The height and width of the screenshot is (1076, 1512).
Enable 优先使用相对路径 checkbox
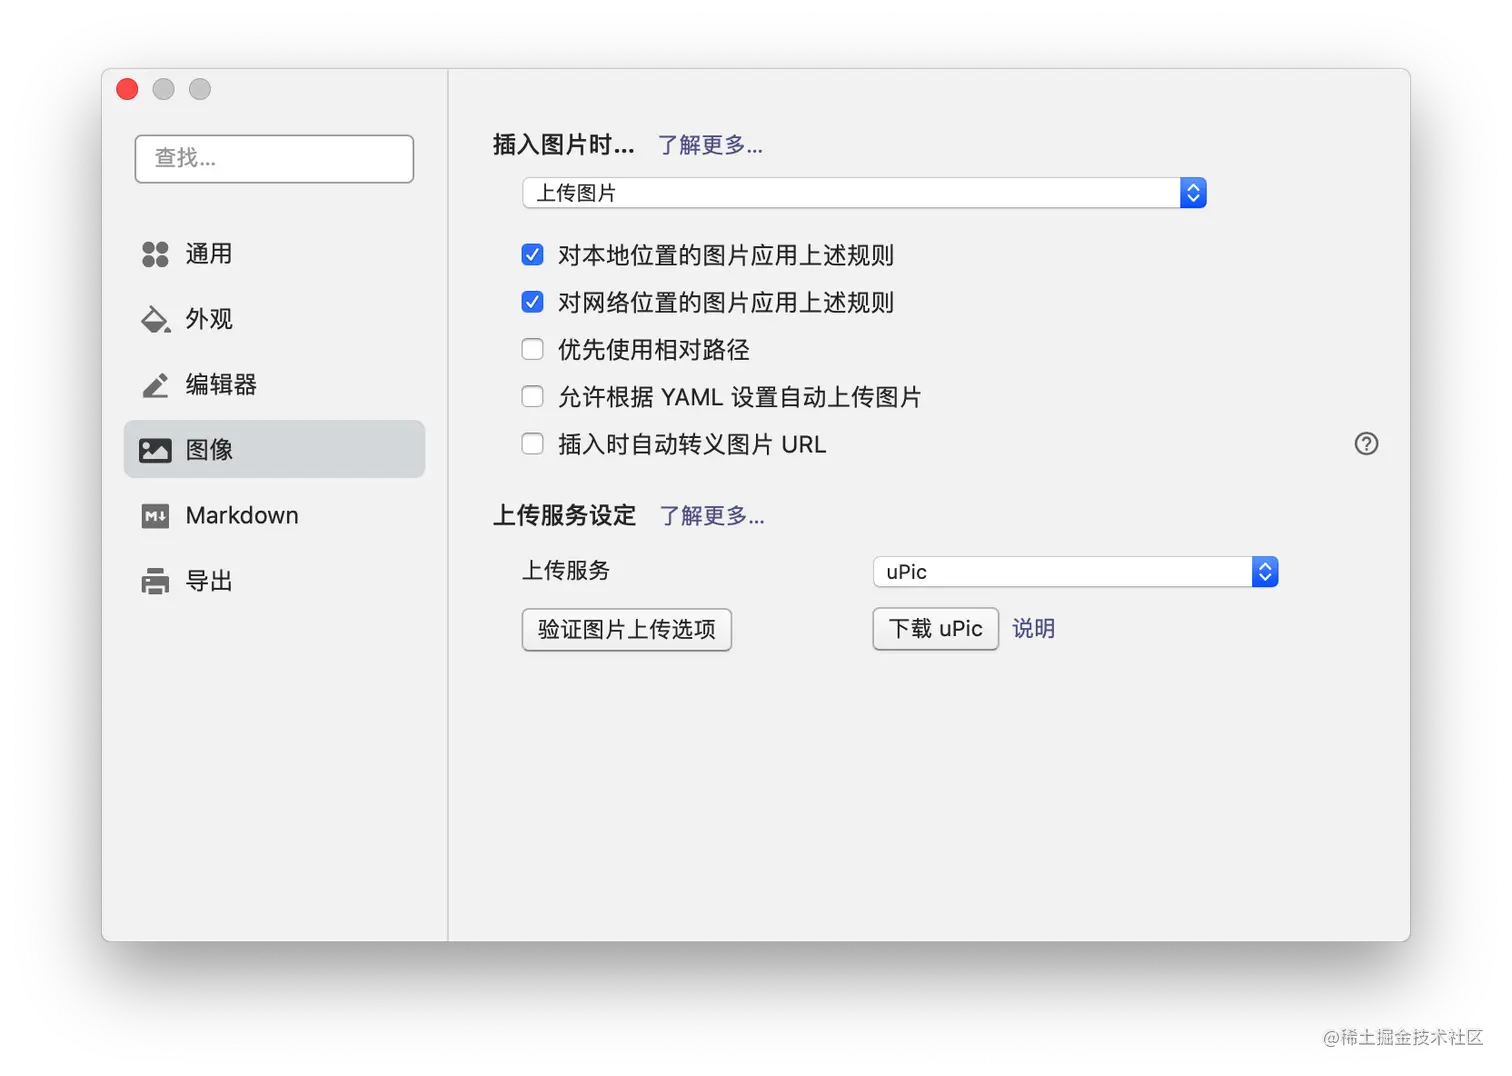tap(533, 349)
